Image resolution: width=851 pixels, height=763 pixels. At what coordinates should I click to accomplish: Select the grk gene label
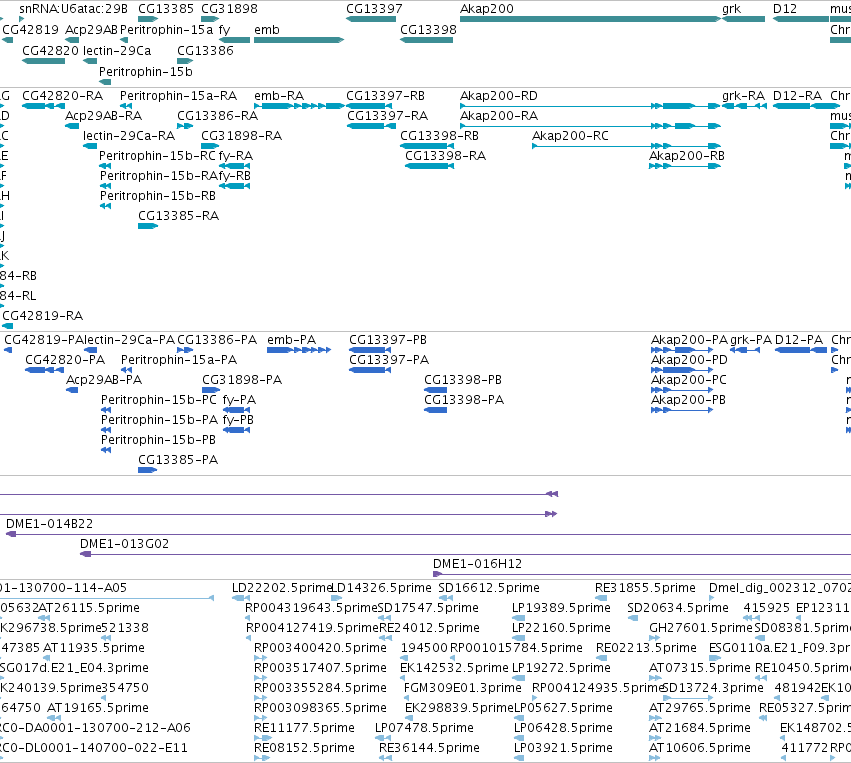(732, 9)
